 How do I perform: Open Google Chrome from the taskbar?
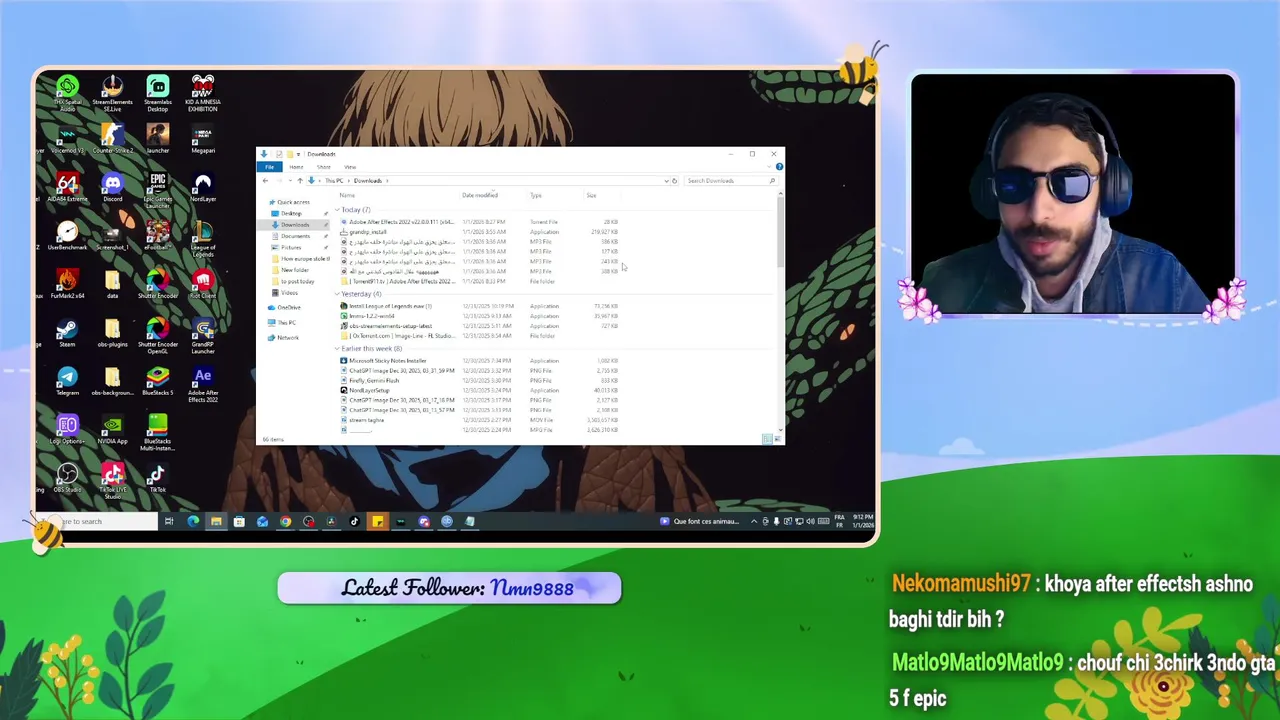(285, 521)
